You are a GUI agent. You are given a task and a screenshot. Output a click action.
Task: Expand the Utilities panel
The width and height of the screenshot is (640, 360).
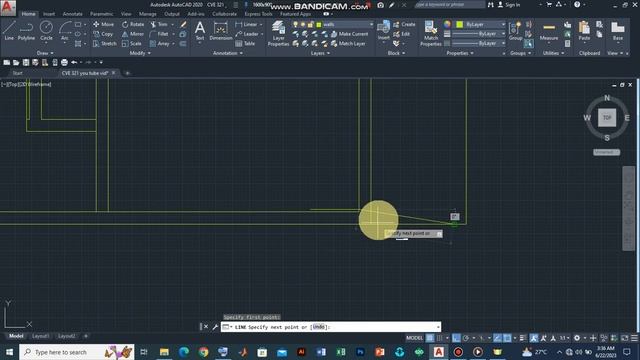coord(553,53)
